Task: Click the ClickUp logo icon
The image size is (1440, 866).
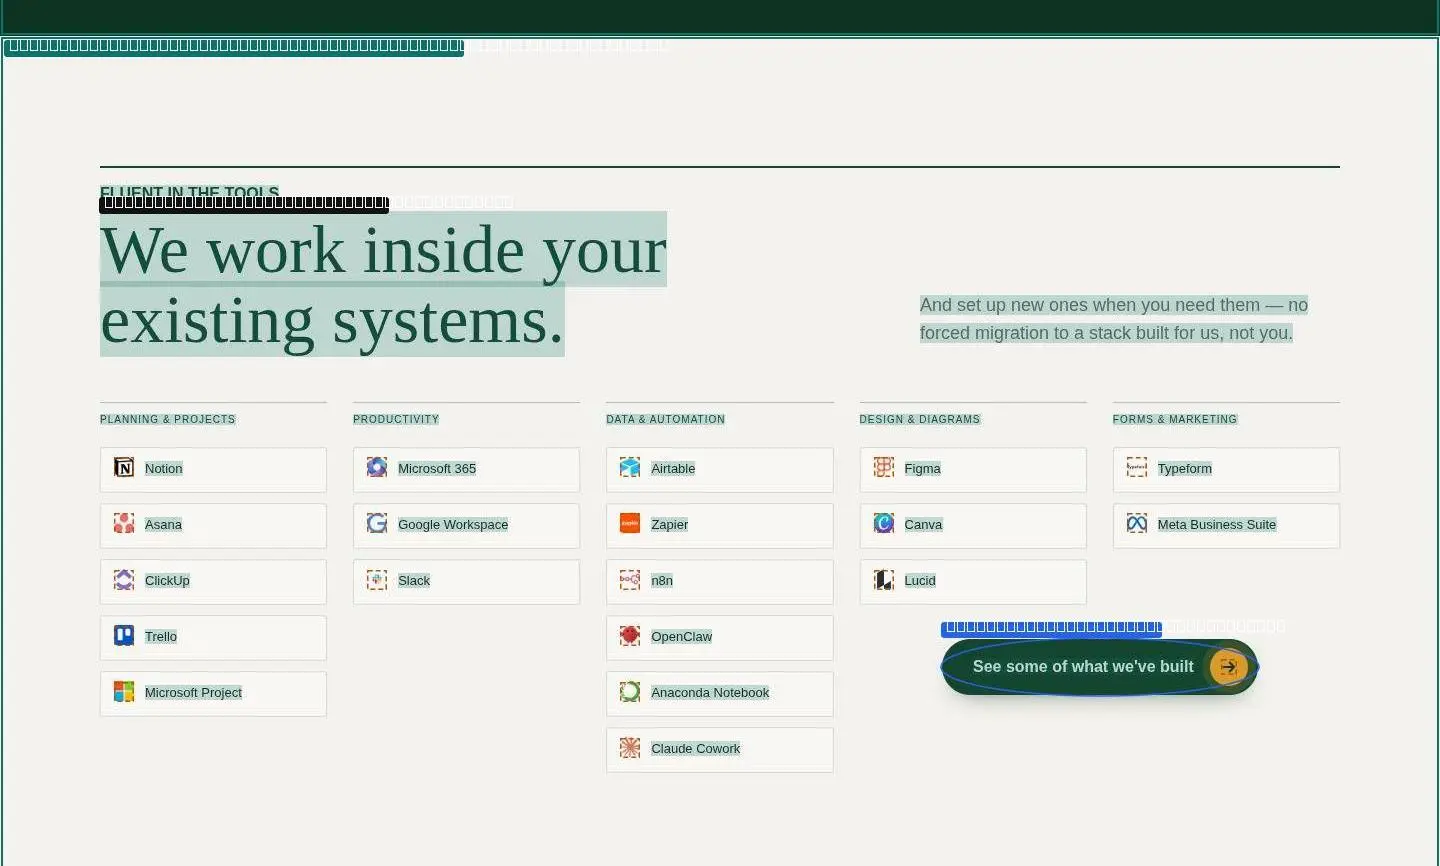Action: coord(124,579)
